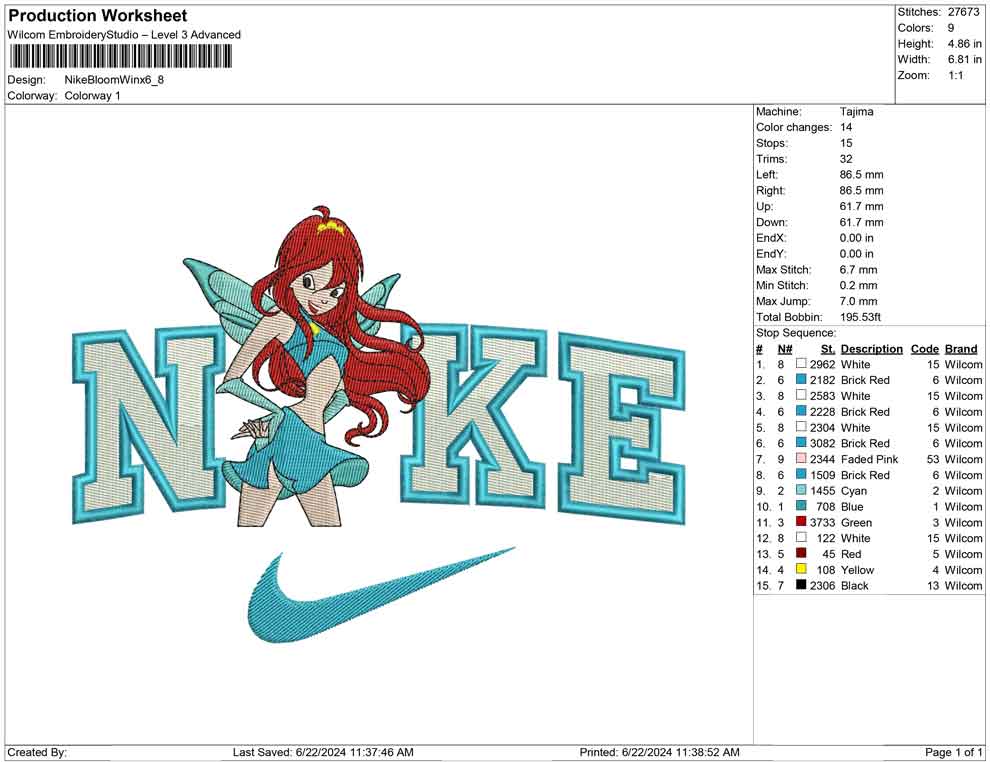This screenshot has width=990, height=762.
Task: Click the "Printed: 6/22/2024 11:38:52 AM" footer text
Action: (x=659, y=752)
